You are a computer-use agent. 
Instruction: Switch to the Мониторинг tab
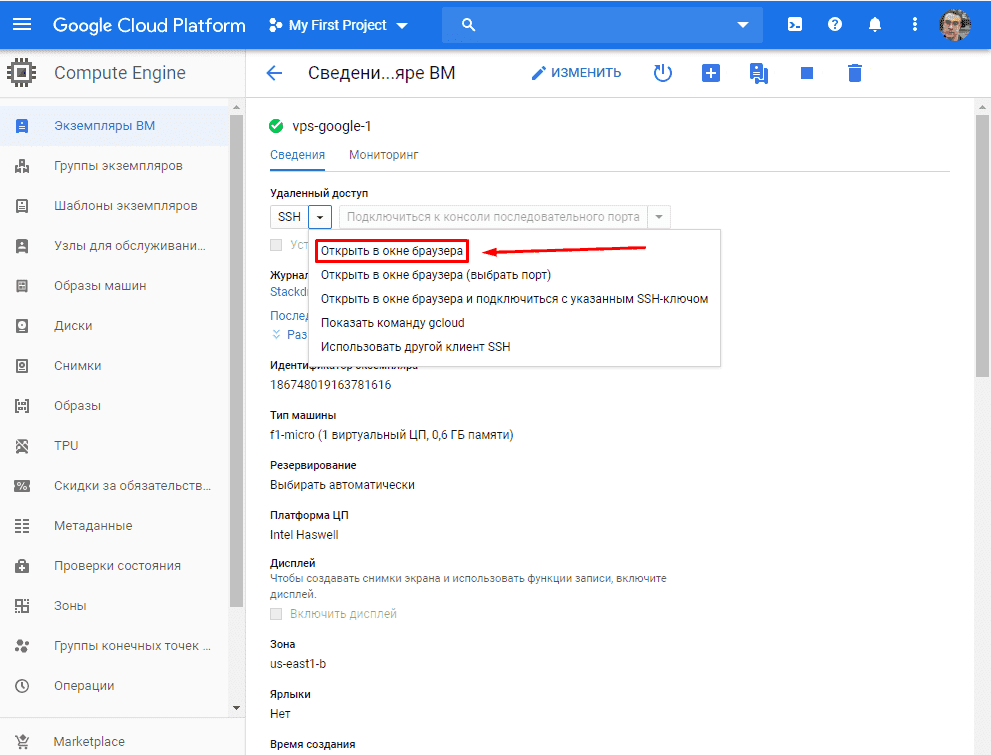[x=383, y=155]
